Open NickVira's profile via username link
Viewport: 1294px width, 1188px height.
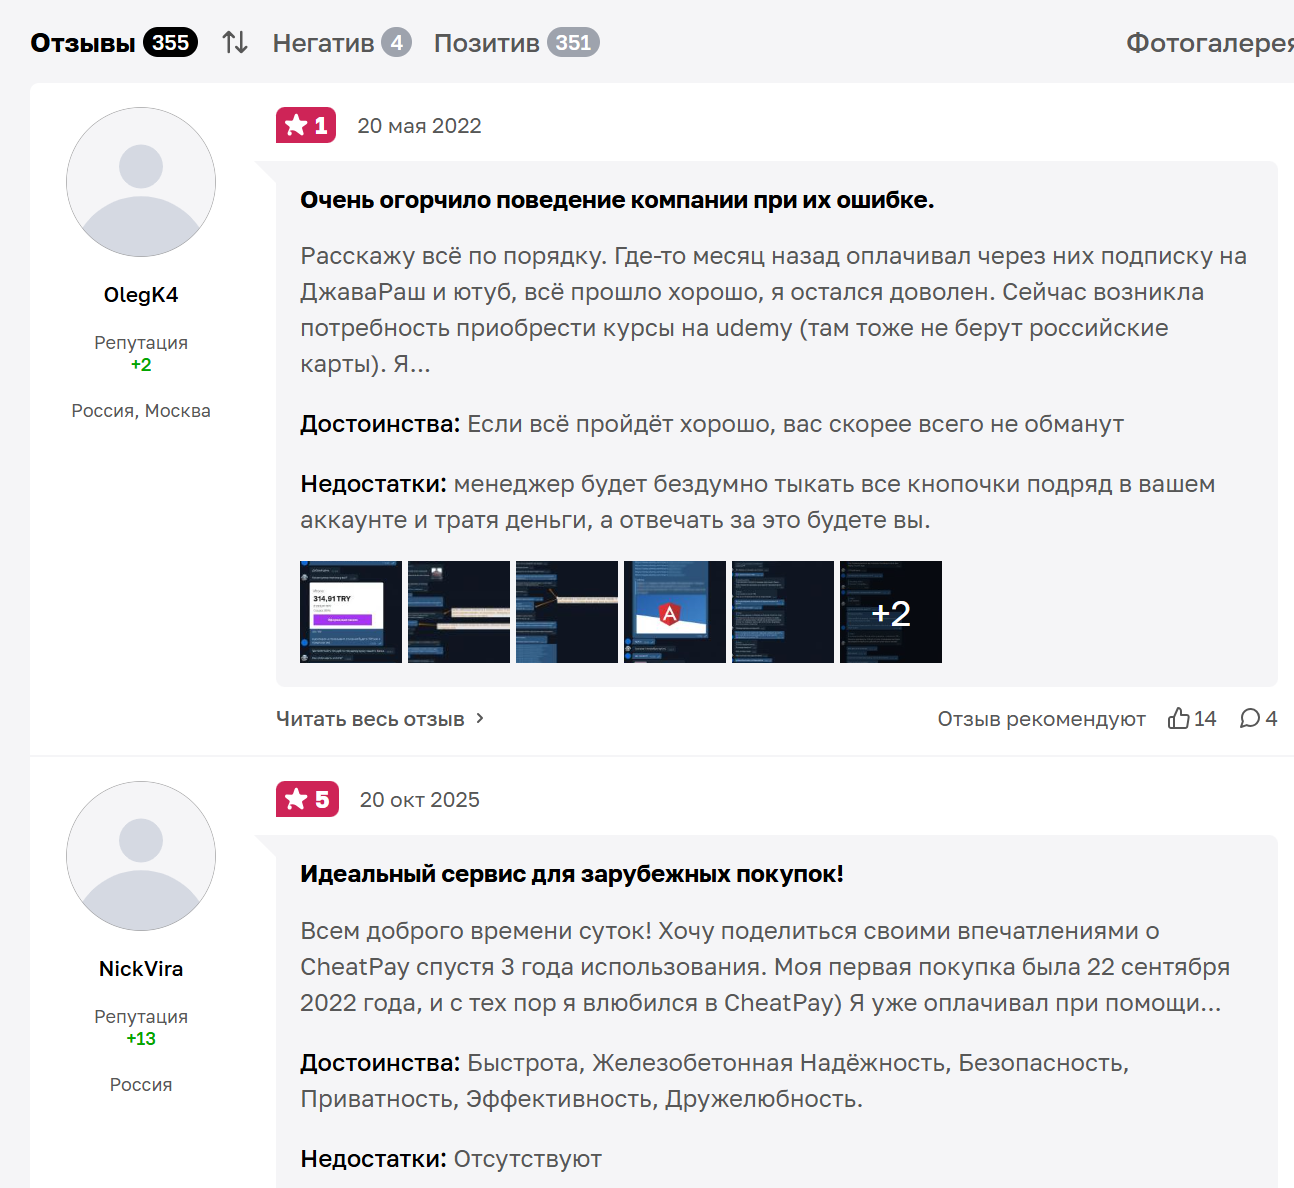click(x=140, y=968)
